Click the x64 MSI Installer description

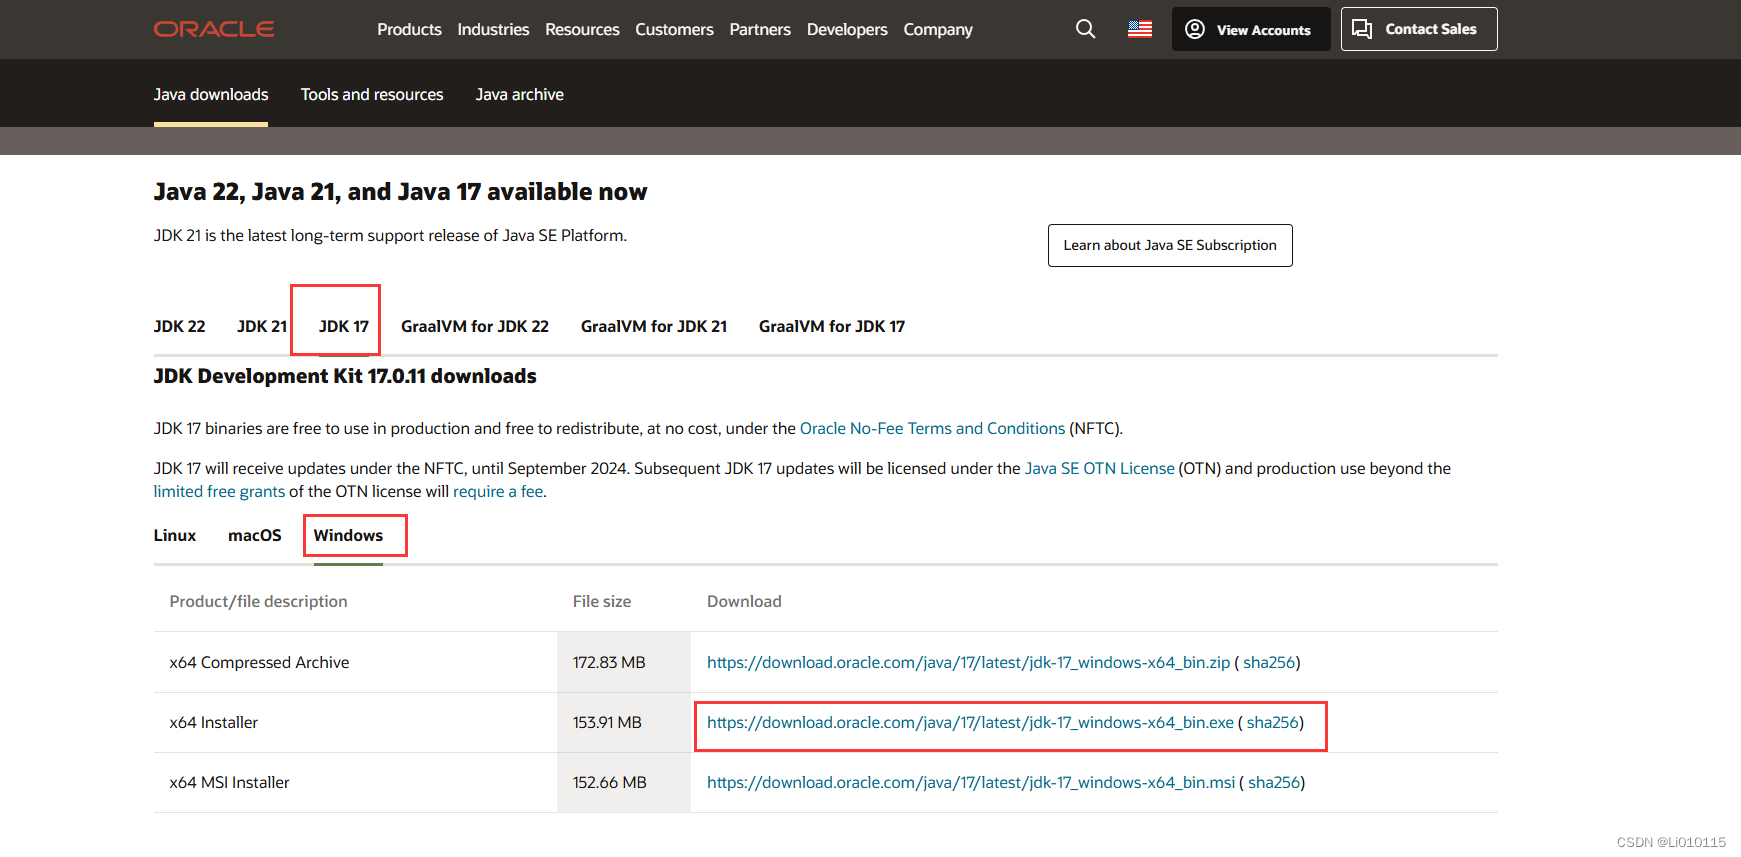click(230, 782)
